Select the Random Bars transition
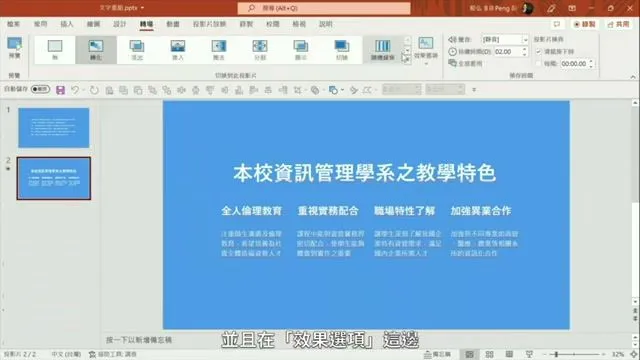 click(382, 50)
